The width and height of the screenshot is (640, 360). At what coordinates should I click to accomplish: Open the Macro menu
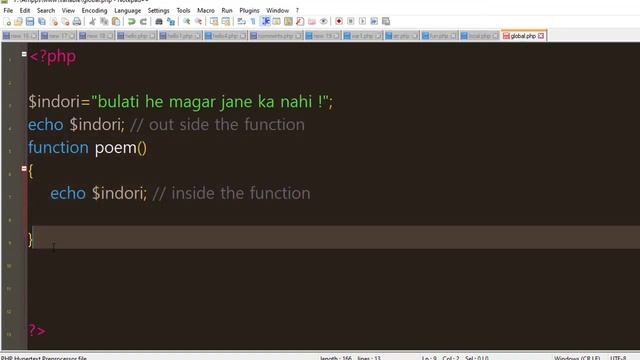[x=206, y=11]
